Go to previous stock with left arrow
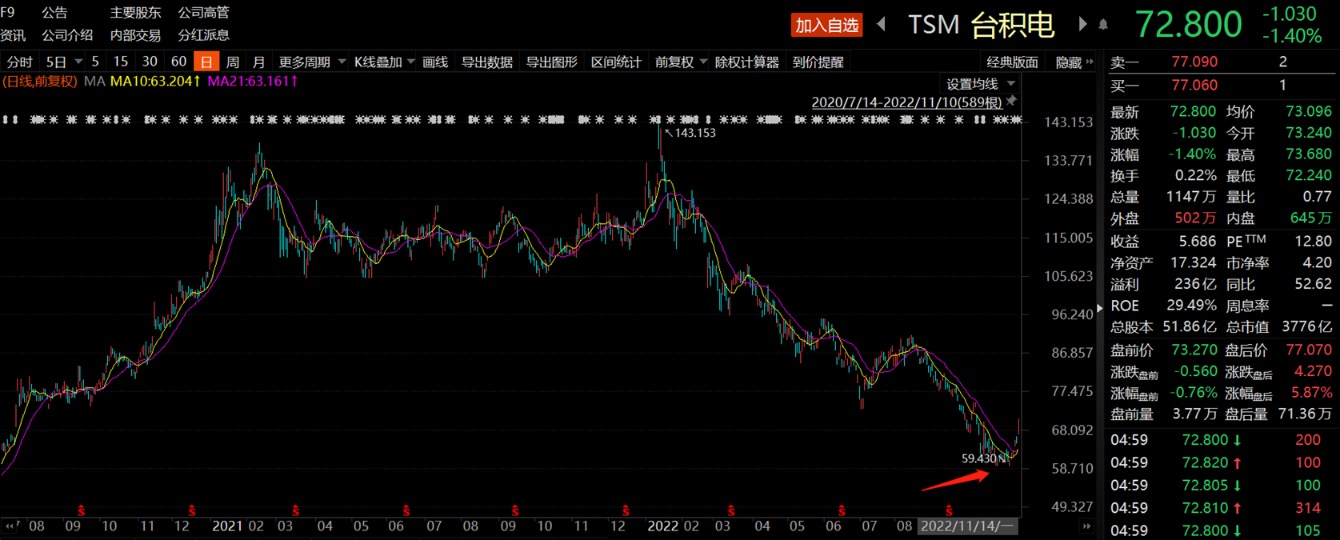This screenshot has height=540, width=1340. pos(881,24)
